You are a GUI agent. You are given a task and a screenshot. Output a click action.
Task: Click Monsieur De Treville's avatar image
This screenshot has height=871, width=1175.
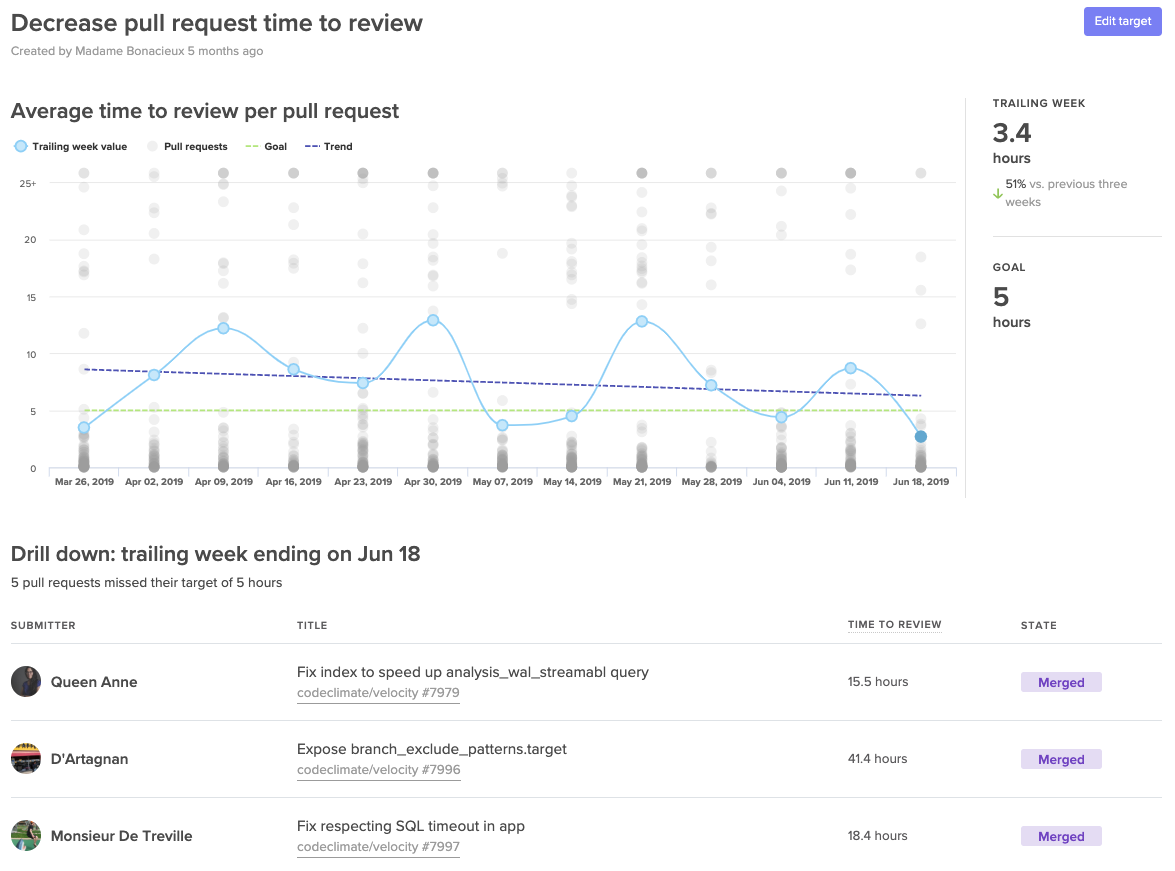click(x=25, y=836)
